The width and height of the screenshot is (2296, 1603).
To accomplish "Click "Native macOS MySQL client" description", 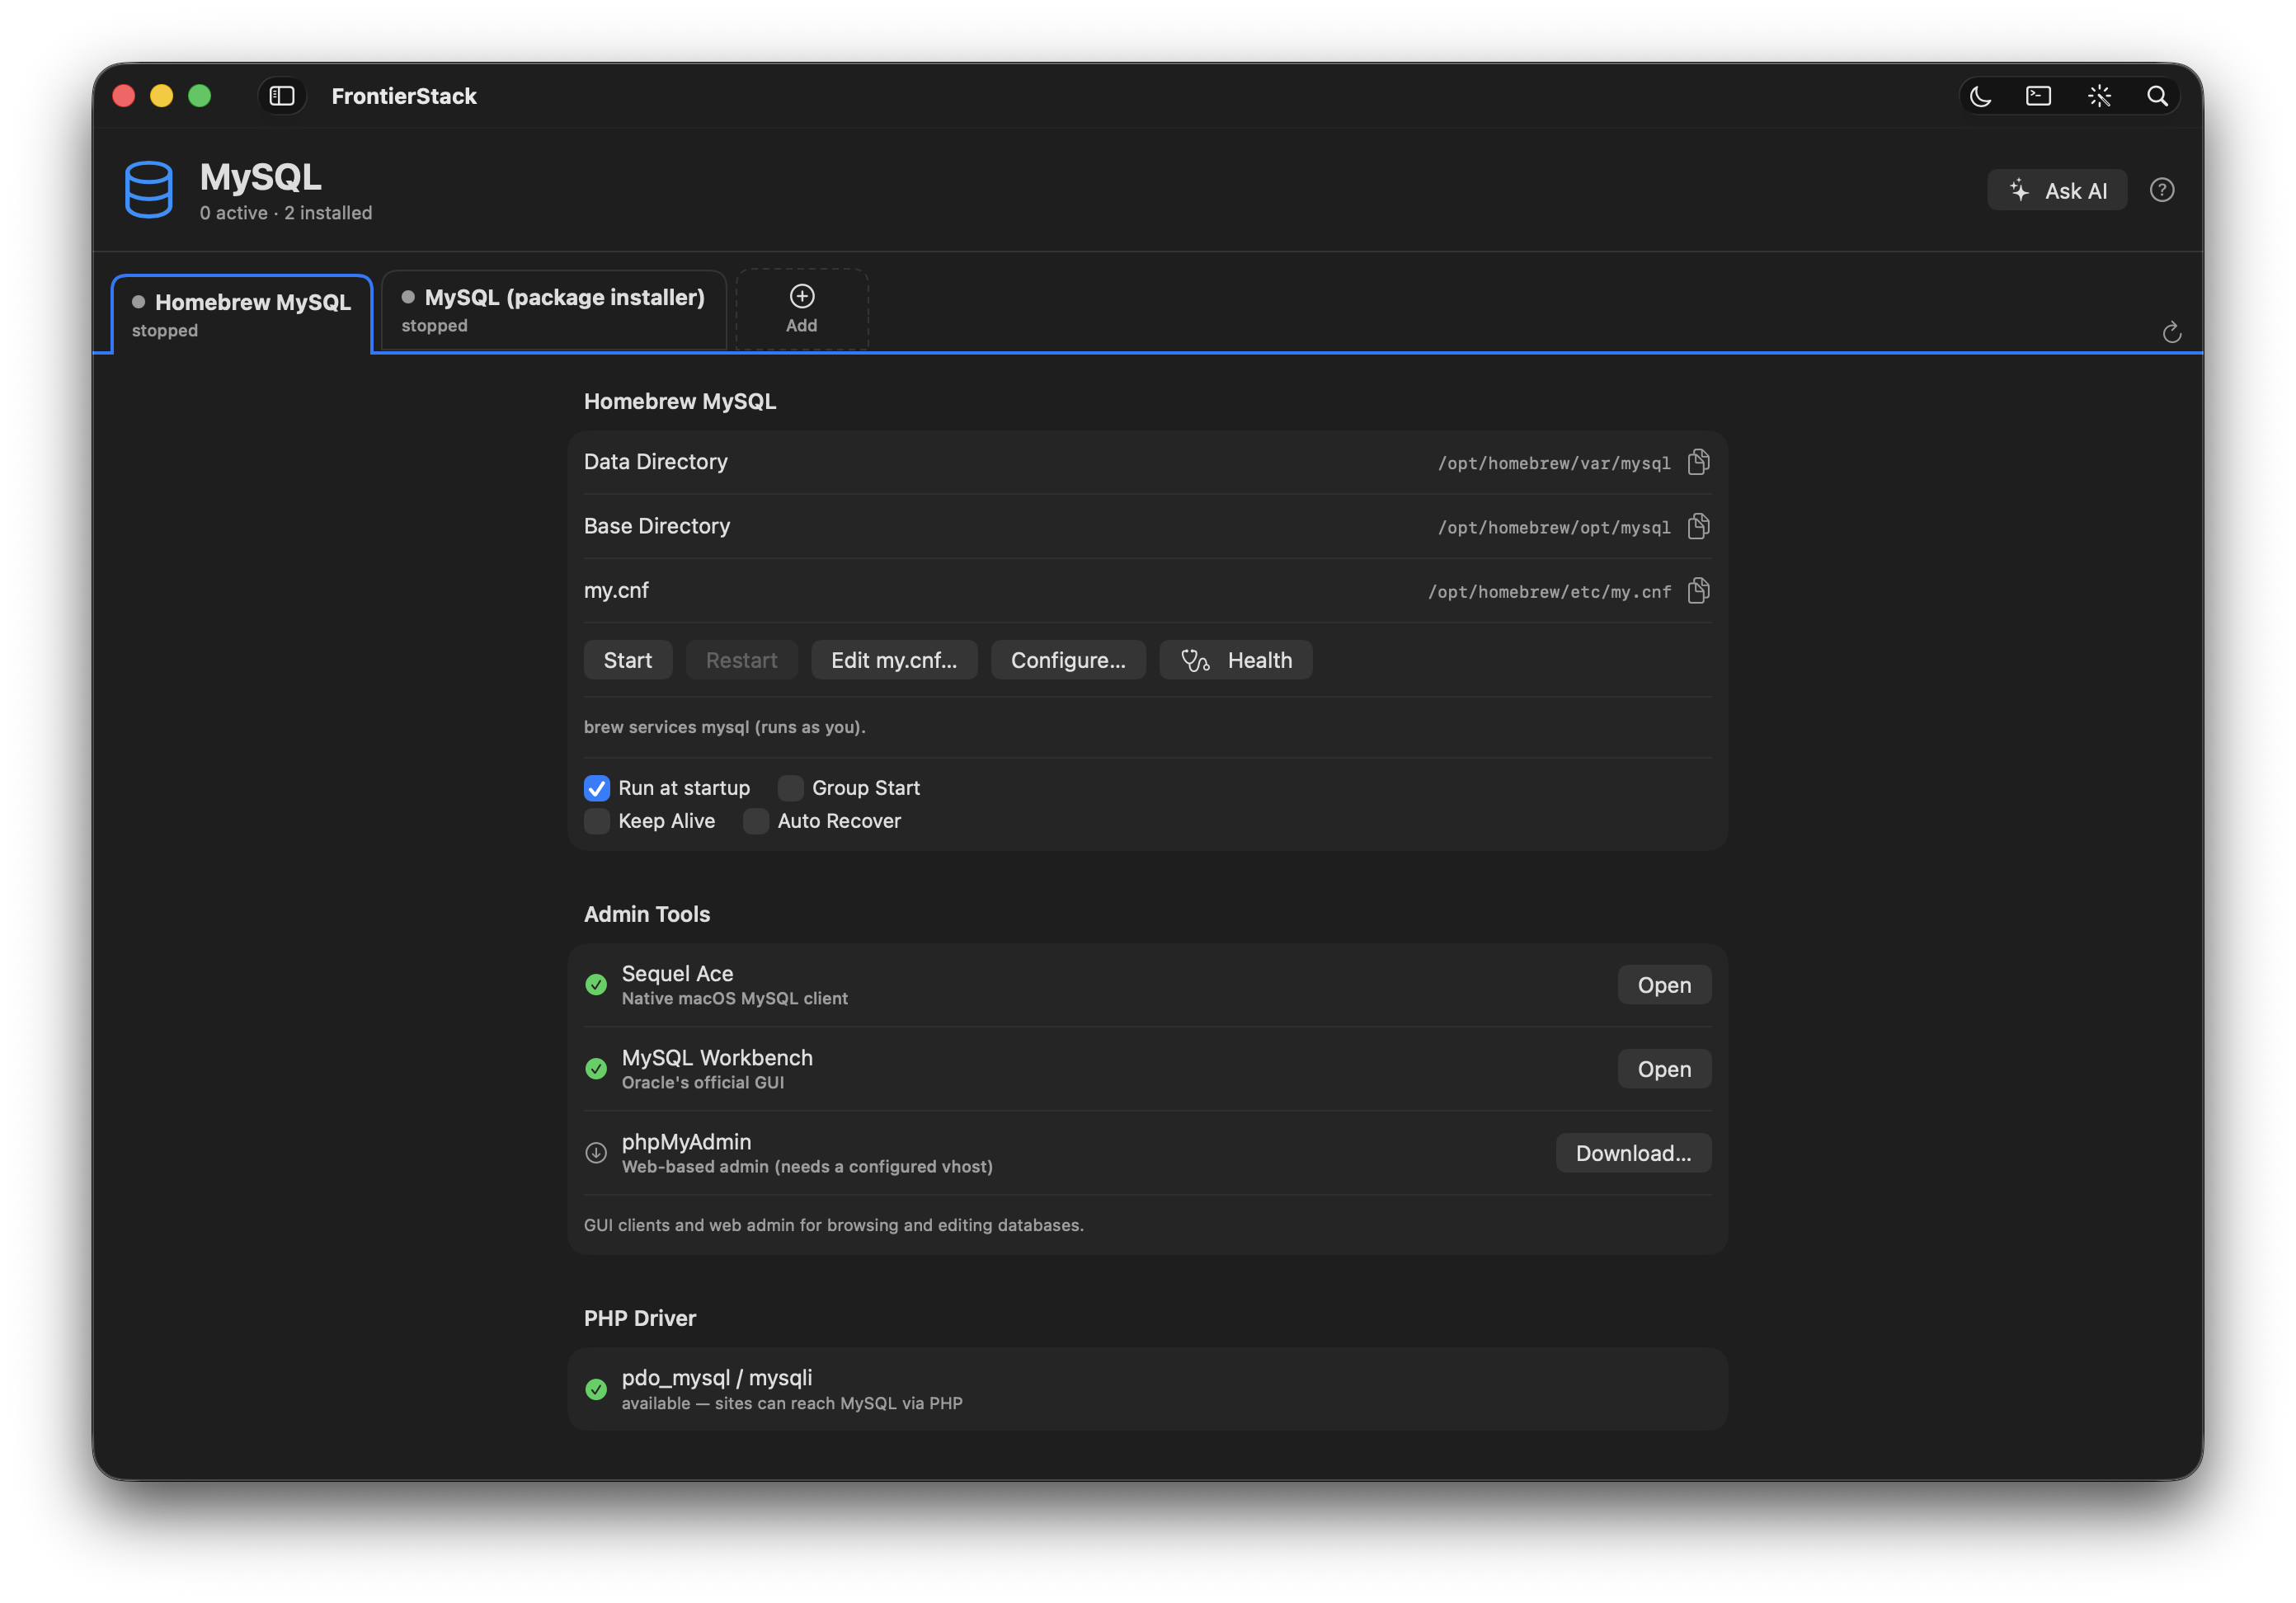I will [x=735, y=998].
